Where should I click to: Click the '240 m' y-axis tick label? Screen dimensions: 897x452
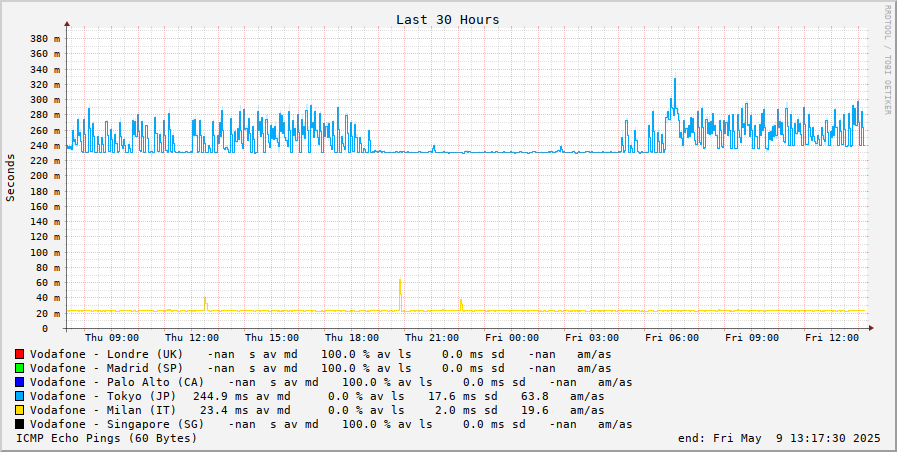click(44, 146)
